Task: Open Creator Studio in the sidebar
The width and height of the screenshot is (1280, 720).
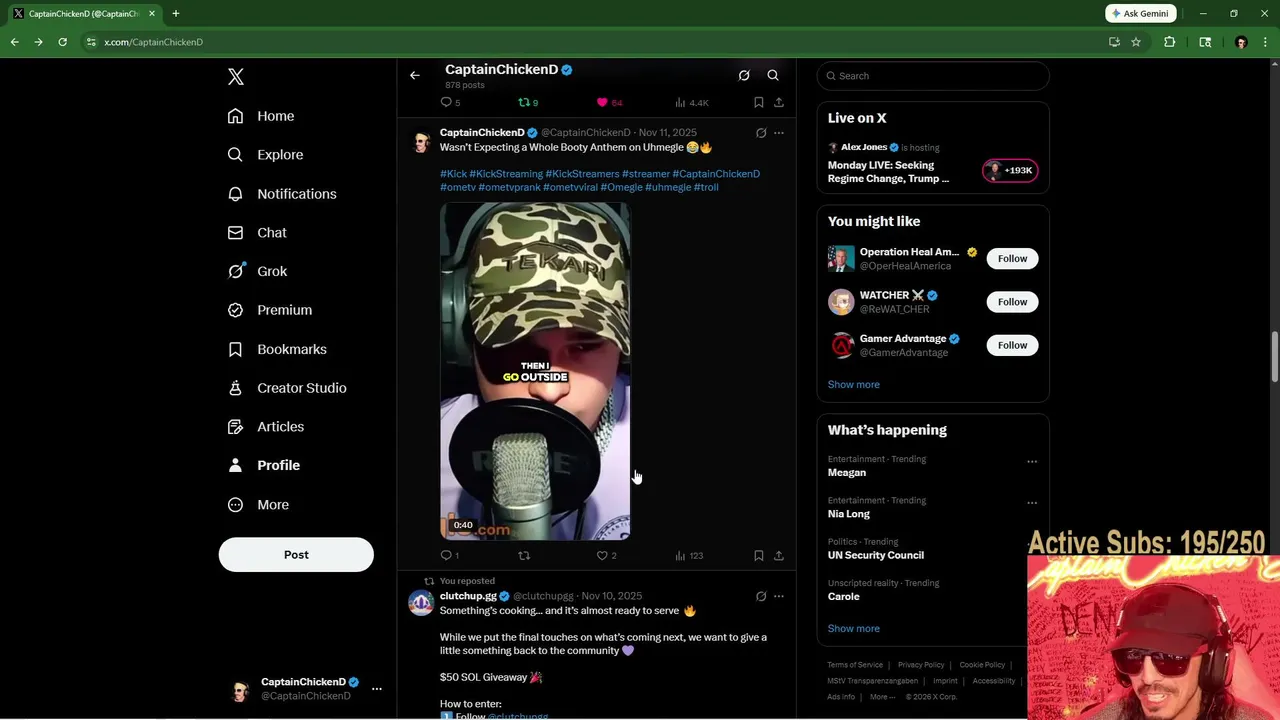Action: pos(287,388)
